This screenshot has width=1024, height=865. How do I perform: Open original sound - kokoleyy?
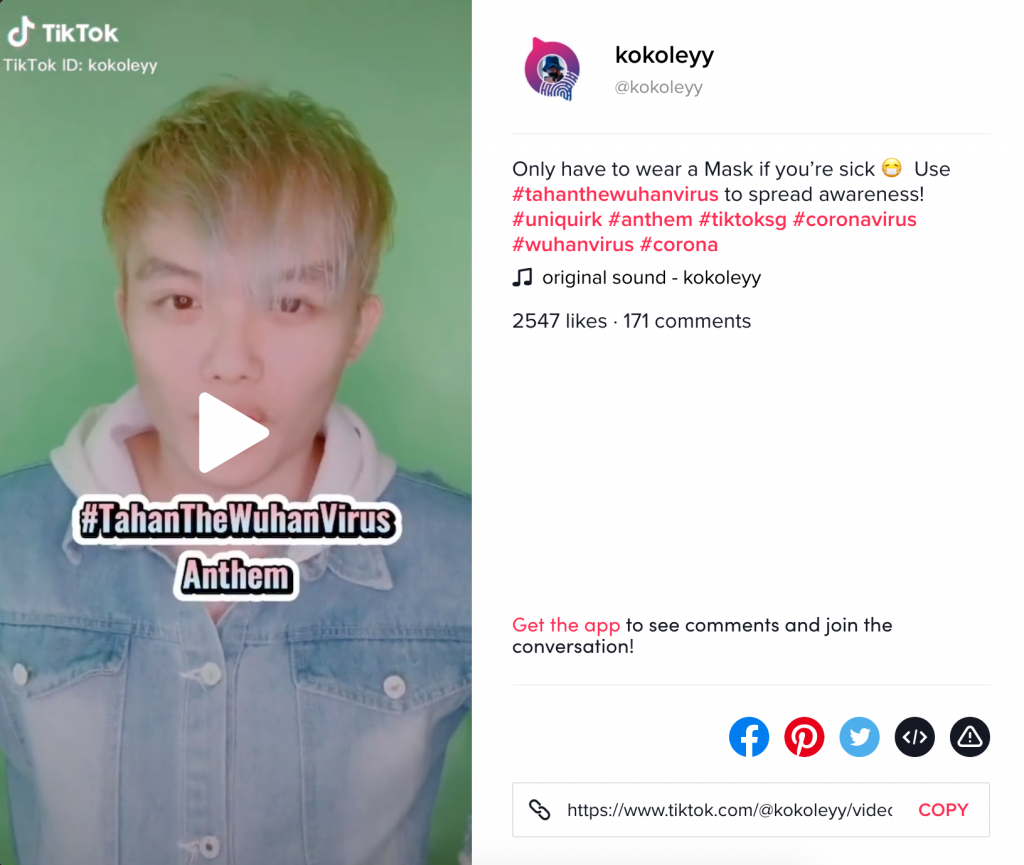(x=652, y=277)
